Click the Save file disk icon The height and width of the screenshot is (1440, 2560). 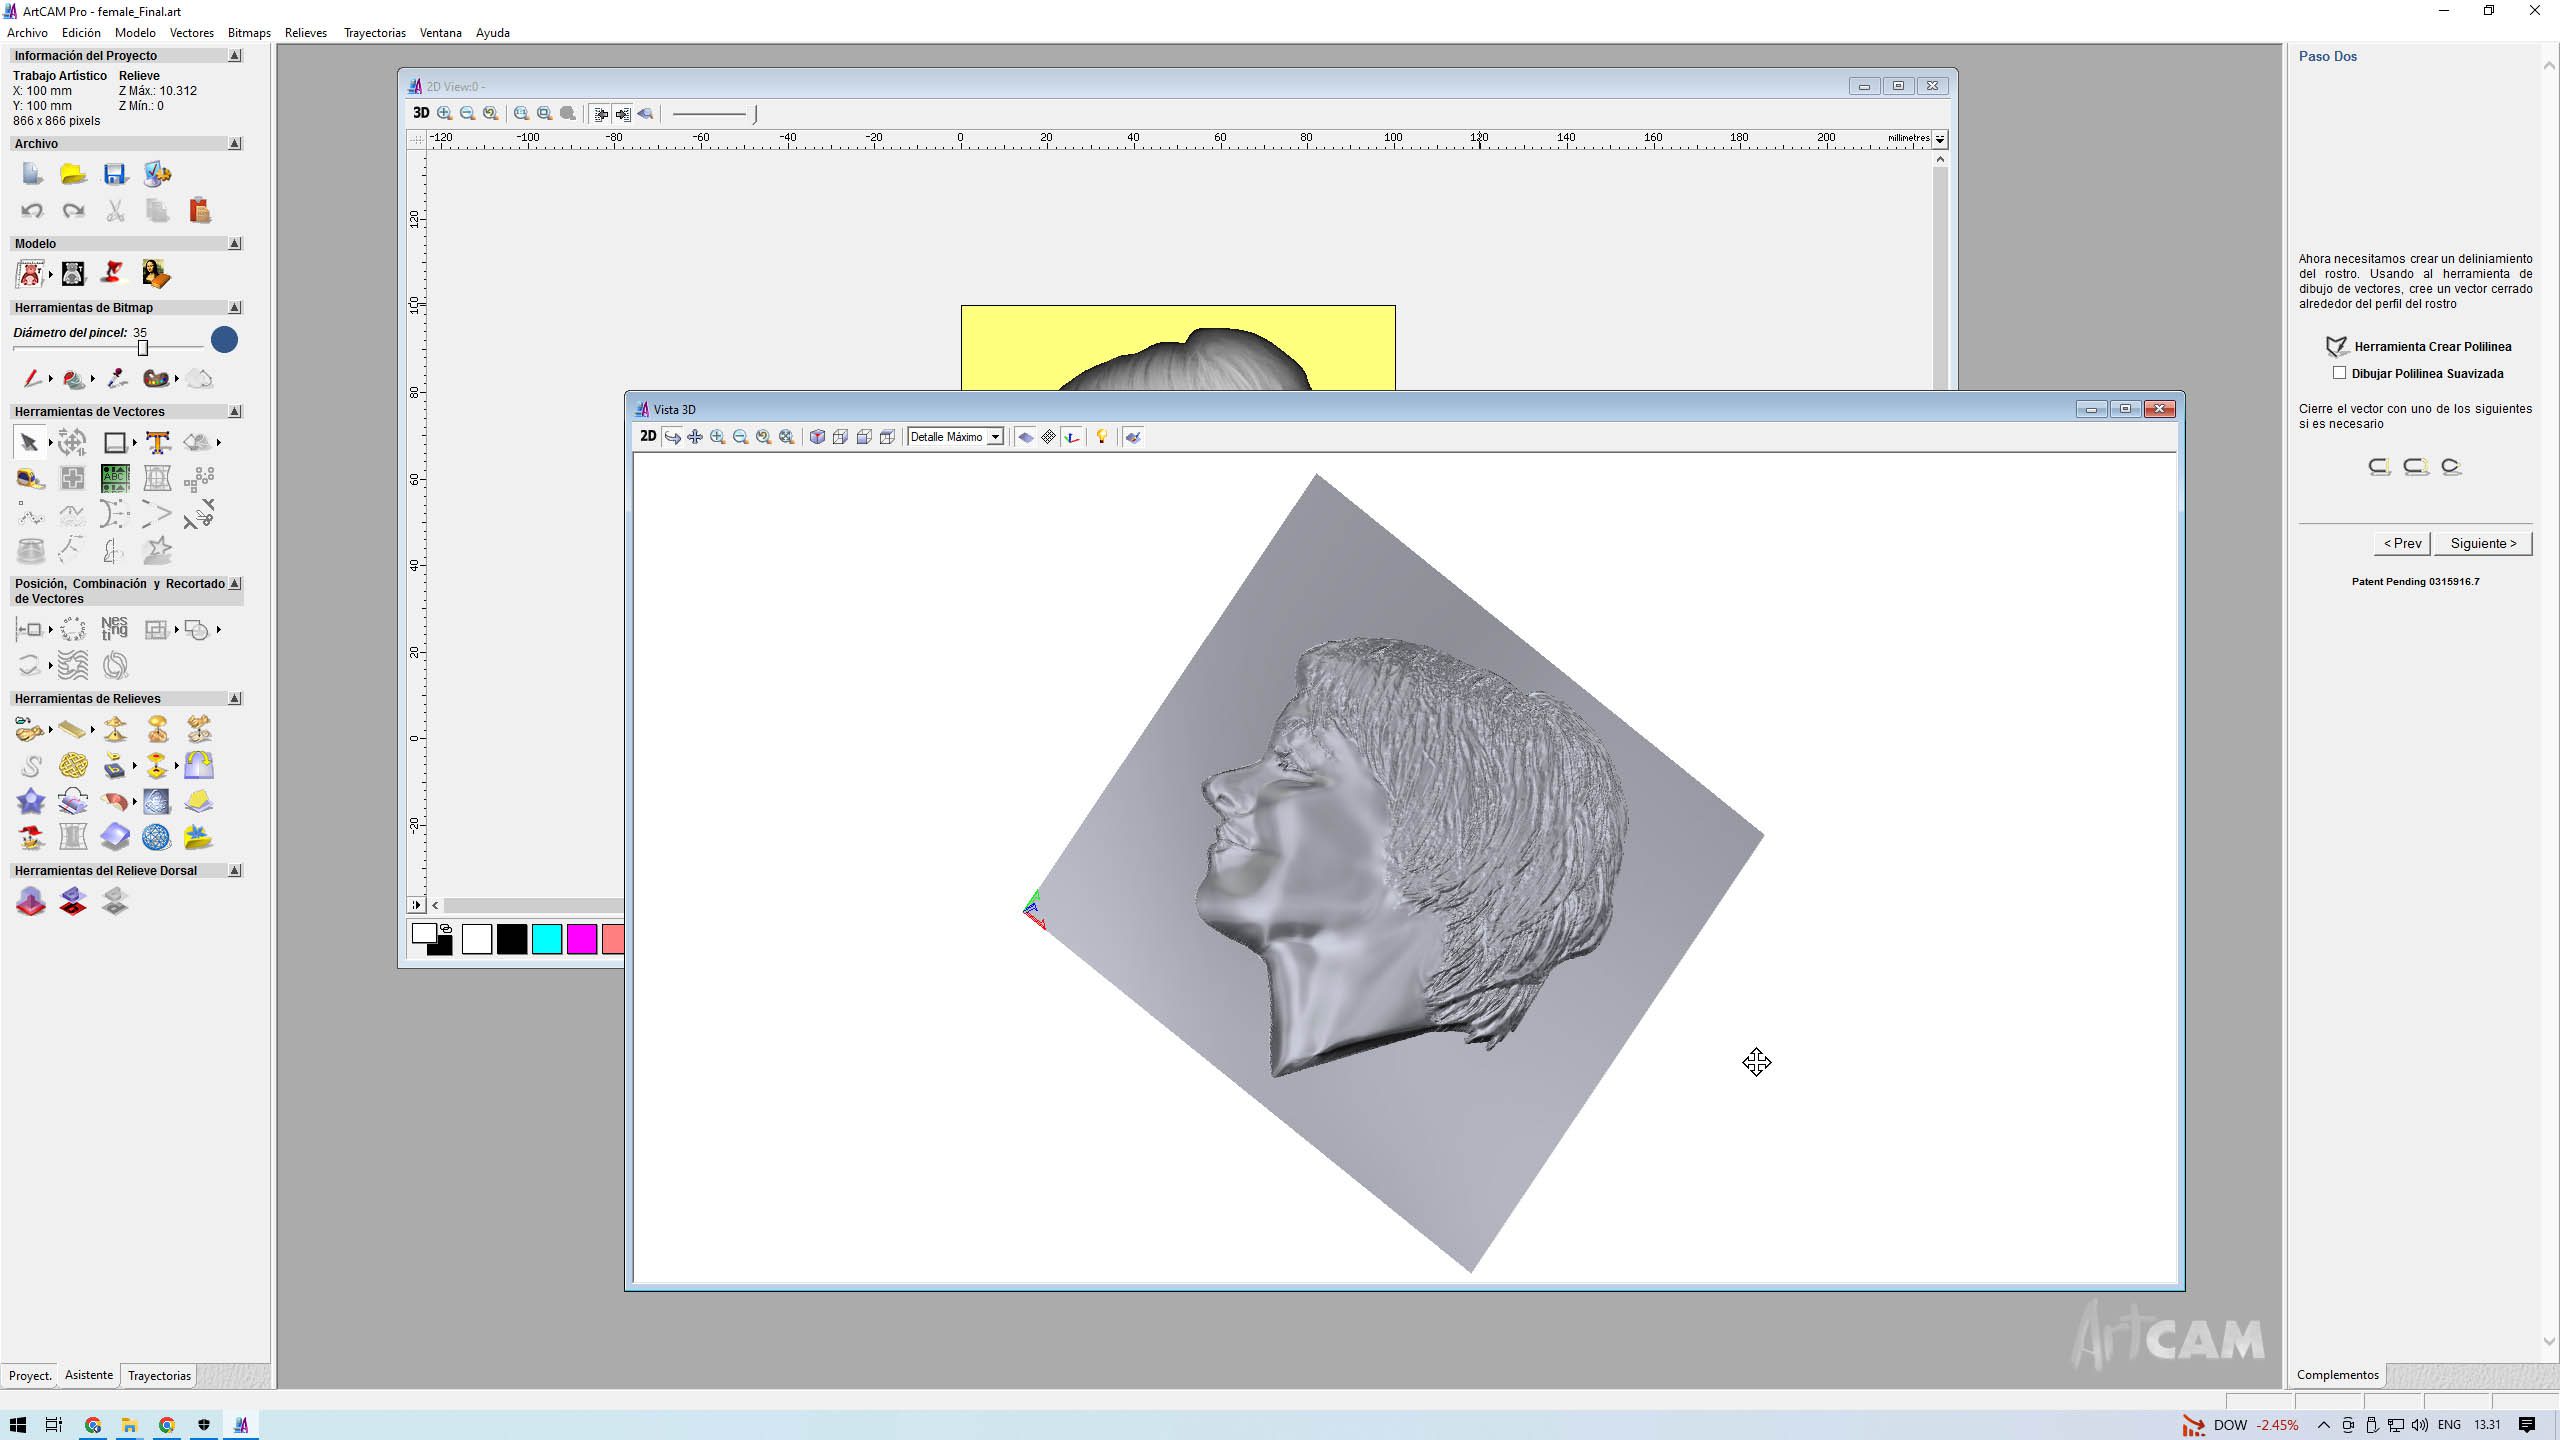point(115,175)
